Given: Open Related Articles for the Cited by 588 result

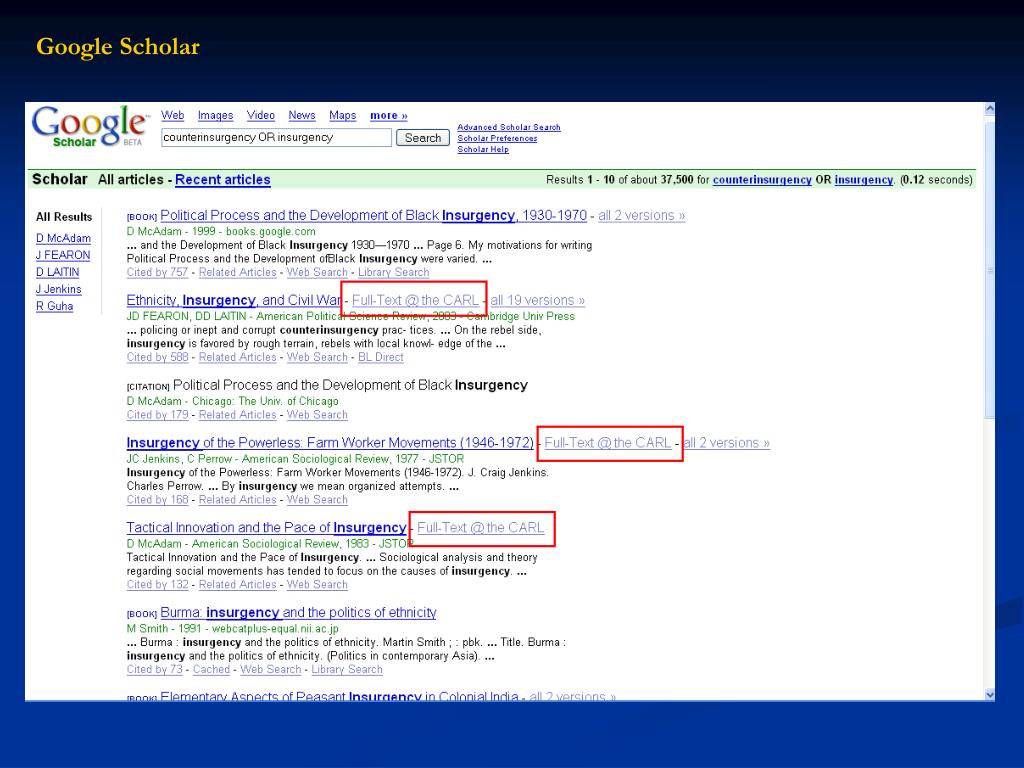Looking at the screenshot, I should click(238, 357).
